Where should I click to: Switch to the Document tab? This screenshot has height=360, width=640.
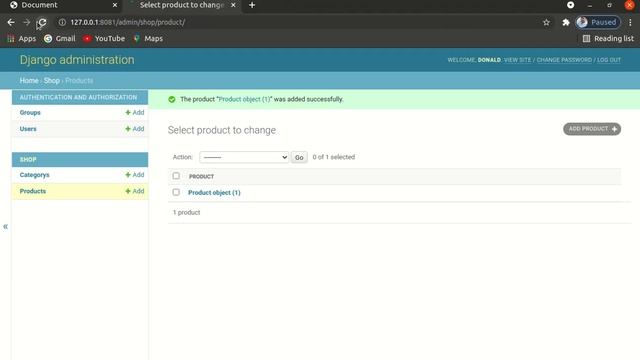pyautogui.click(x=40, y=5)
